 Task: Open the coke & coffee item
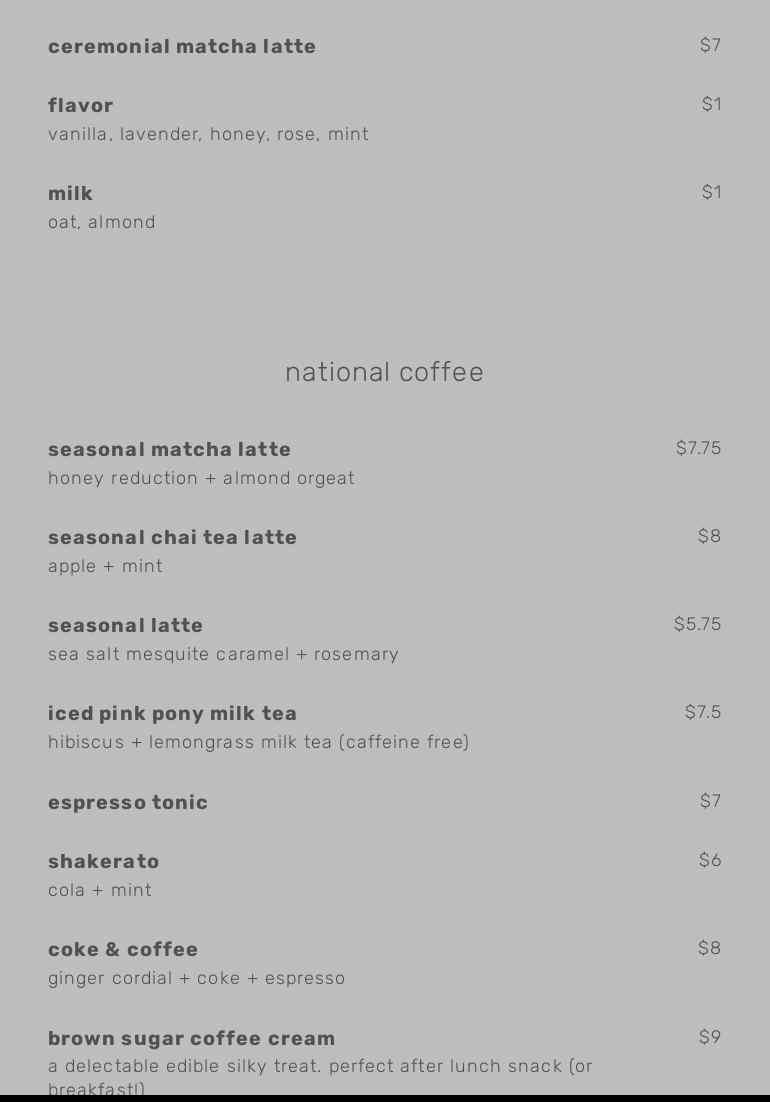click(123, 949)
